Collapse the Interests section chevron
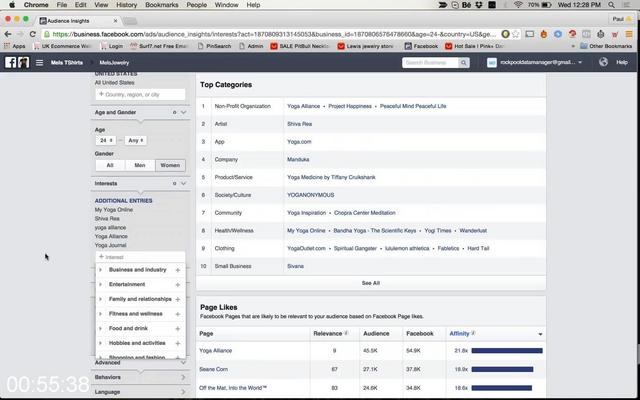 click(183, 184)
